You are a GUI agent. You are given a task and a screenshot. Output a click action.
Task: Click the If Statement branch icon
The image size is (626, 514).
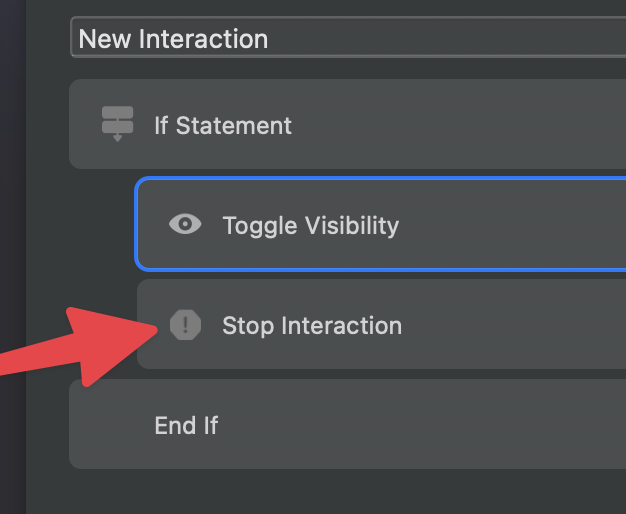(117, 124)
